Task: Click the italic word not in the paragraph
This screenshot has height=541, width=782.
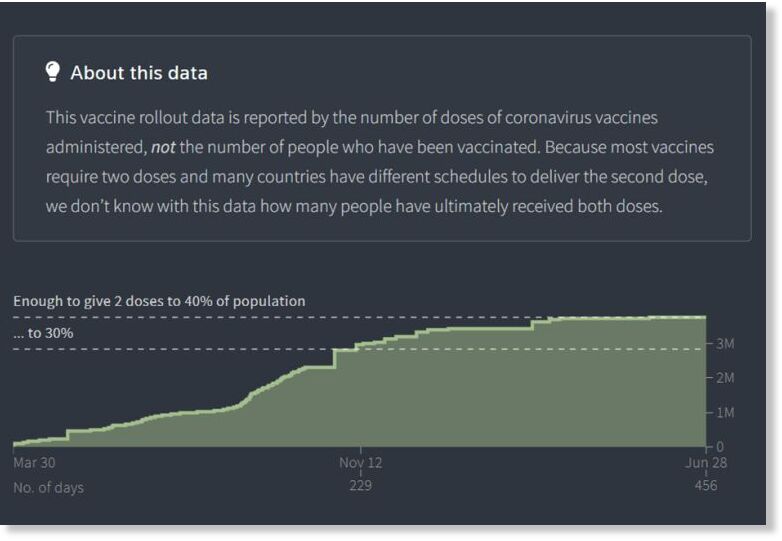Action: 163,147
